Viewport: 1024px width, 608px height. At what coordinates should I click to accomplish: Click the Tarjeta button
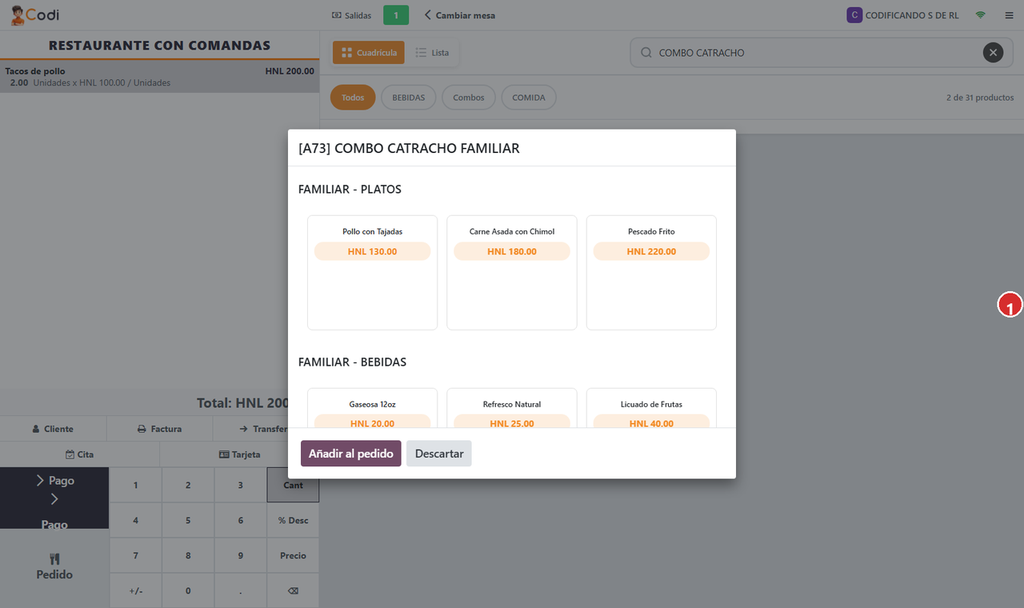(x=240, y=455)
